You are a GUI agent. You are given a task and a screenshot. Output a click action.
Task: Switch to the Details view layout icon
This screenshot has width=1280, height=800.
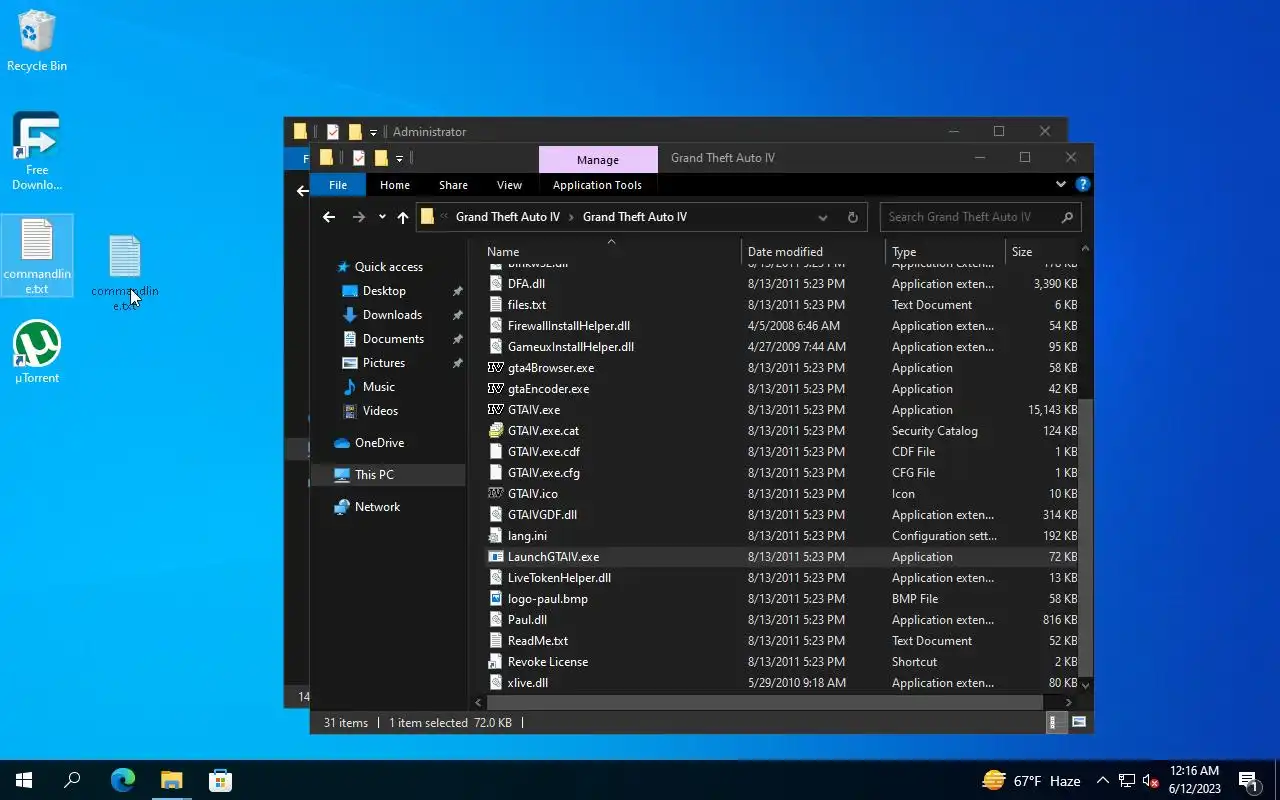pos(1054,722)
